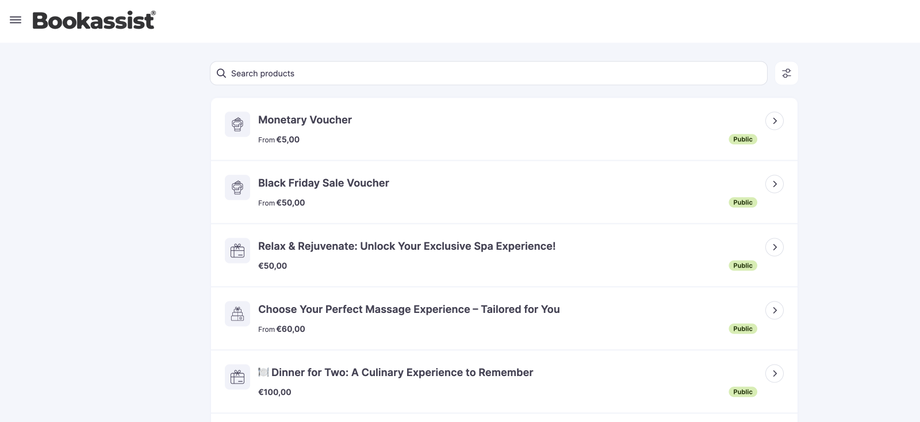The height and width of the screenshot is (422, 920).
Task: Click the Relax & Rejuvenate spa package icon
Action: [237, 251]
